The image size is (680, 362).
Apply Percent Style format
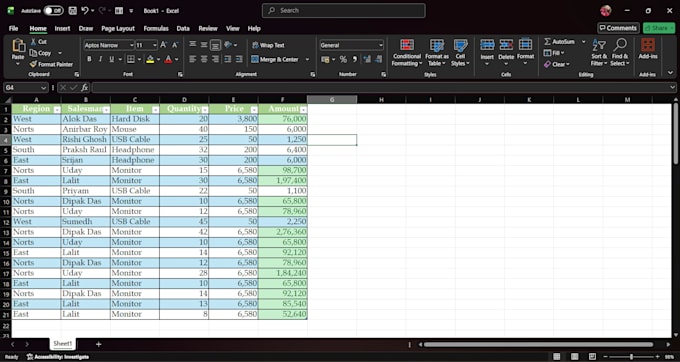(343, 59)
